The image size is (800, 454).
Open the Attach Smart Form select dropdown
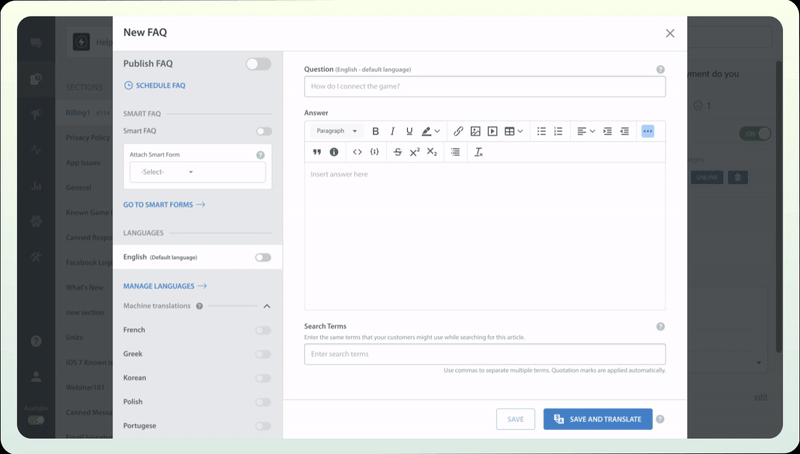[198, 172]
